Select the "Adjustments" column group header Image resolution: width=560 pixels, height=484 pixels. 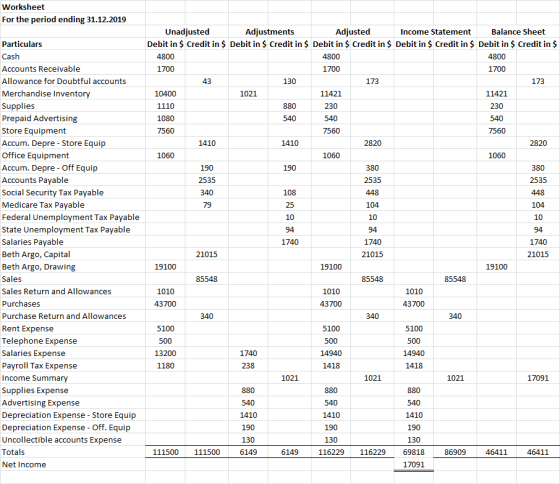tap(270, 32)
